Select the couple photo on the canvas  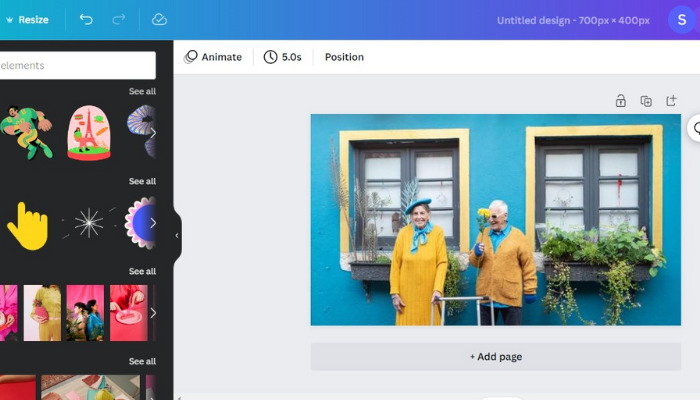pos(496,220)
